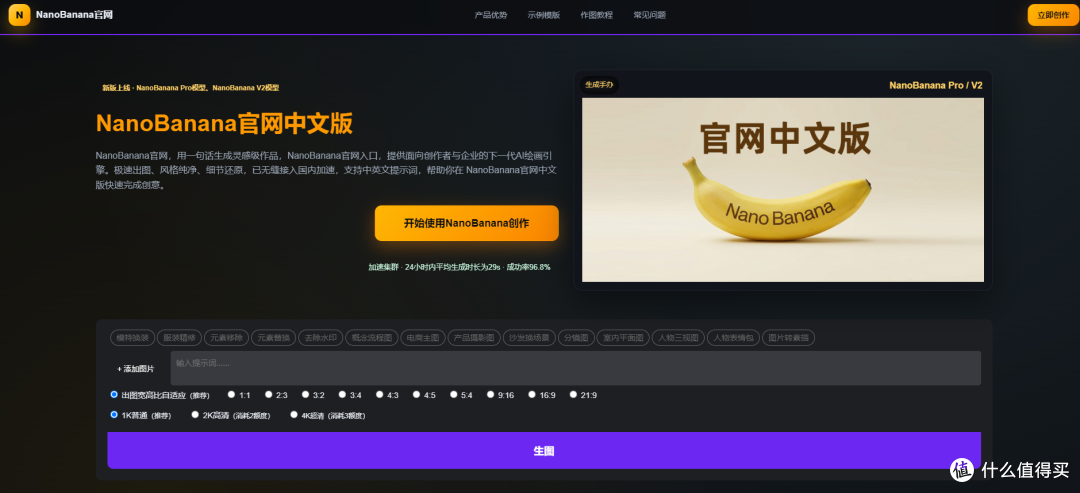Set aspect ratio to 9:16

[490, 395]
